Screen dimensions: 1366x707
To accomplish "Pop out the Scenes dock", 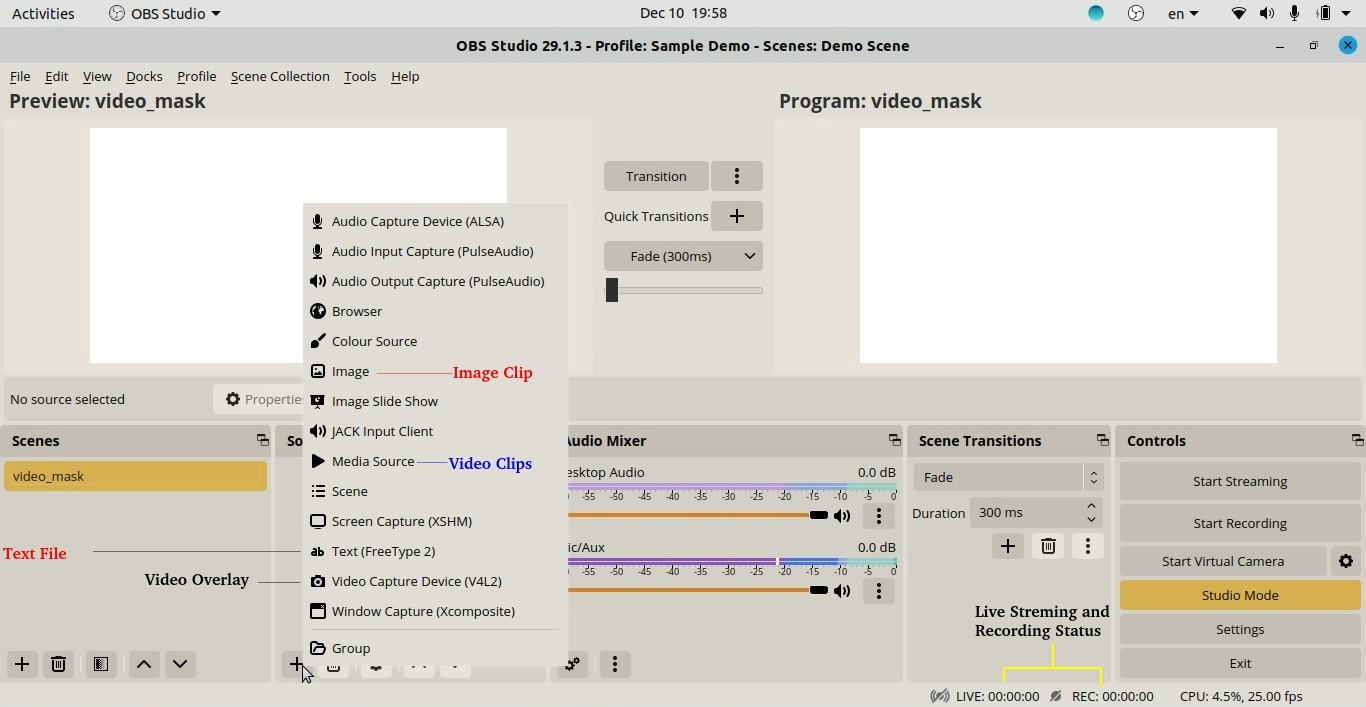I will (262, 440).
